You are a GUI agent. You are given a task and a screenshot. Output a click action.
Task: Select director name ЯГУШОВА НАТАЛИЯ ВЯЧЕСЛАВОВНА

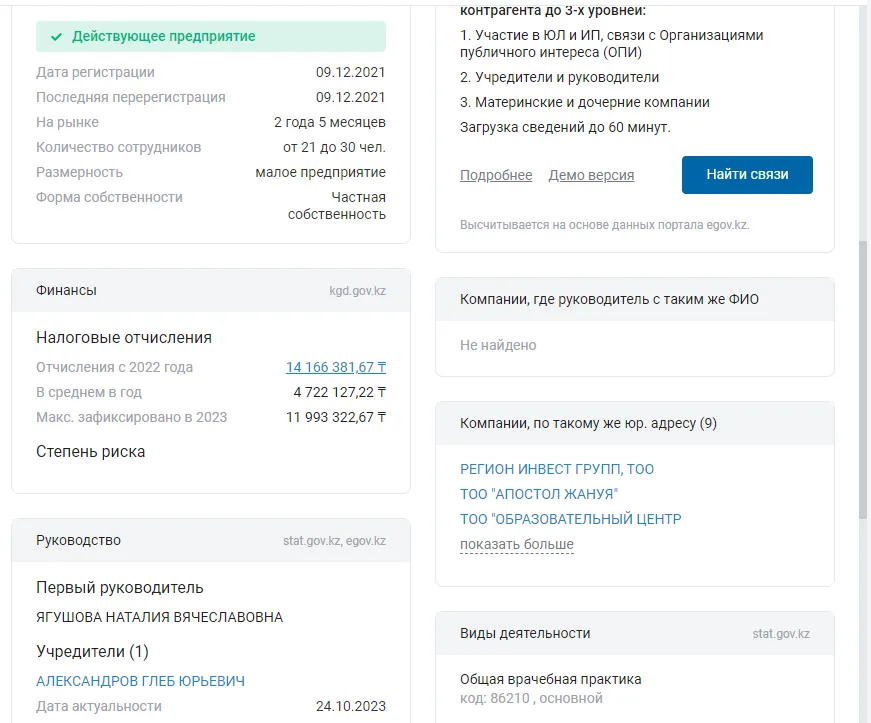coord(160,617)
